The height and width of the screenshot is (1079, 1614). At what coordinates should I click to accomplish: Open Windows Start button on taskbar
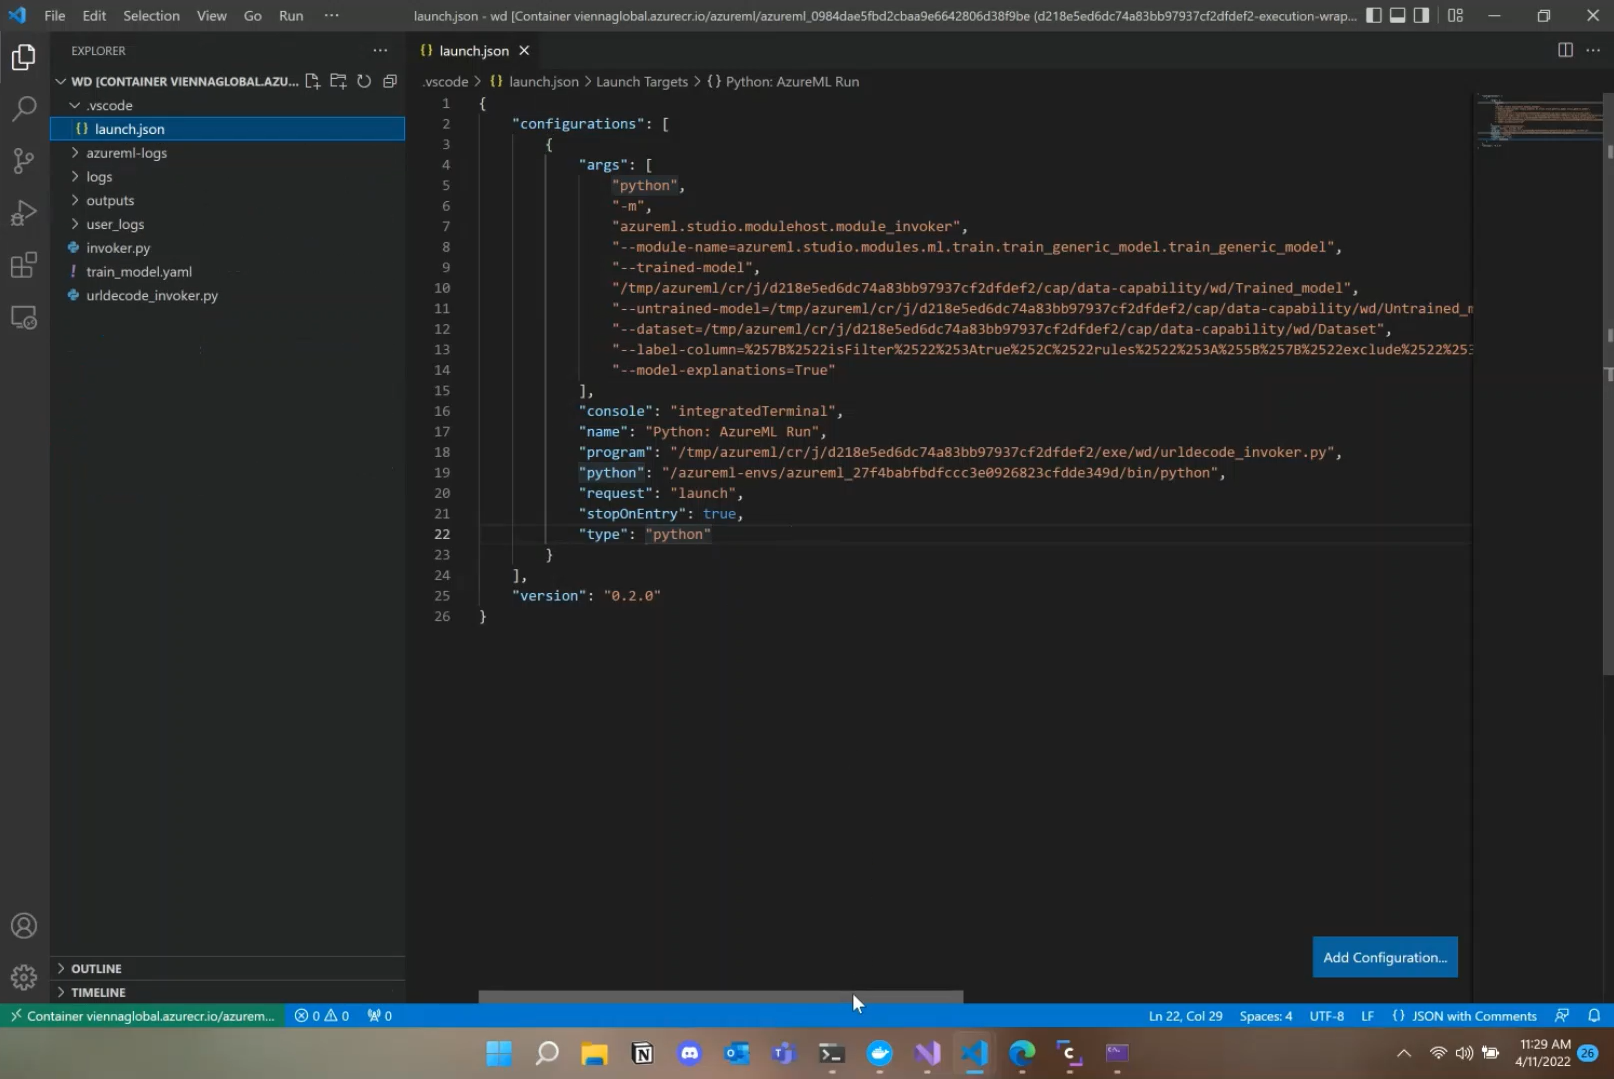pos(499,1053)
